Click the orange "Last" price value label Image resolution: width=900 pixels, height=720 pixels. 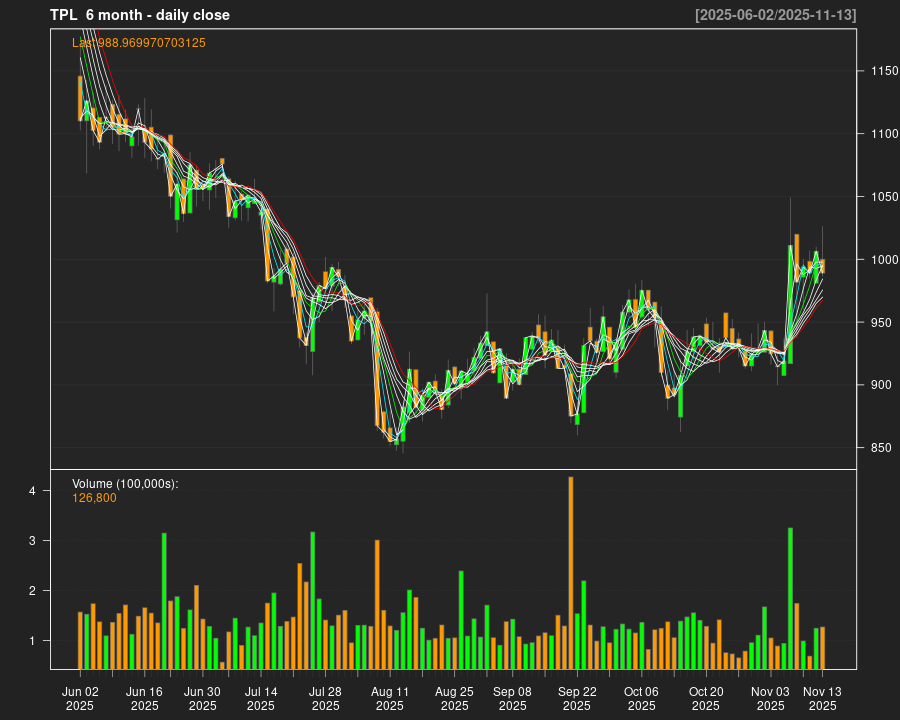[139, 43]
